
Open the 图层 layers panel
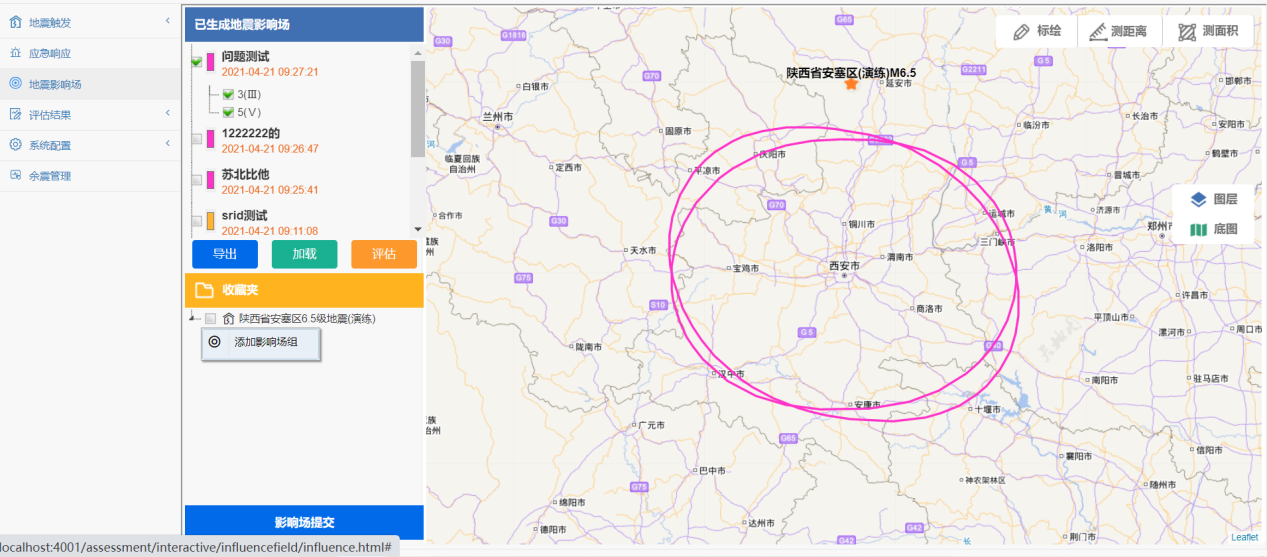click(1214, 199)
